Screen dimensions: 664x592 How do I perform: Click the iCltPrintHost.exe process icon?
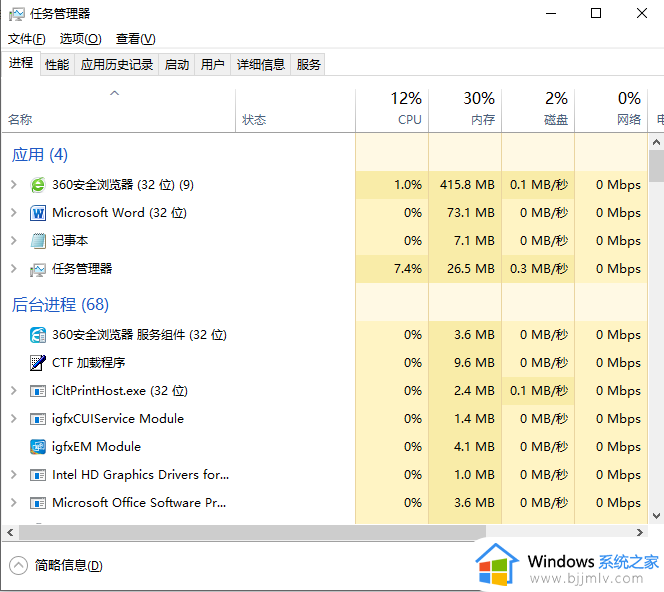coord(38,391)
